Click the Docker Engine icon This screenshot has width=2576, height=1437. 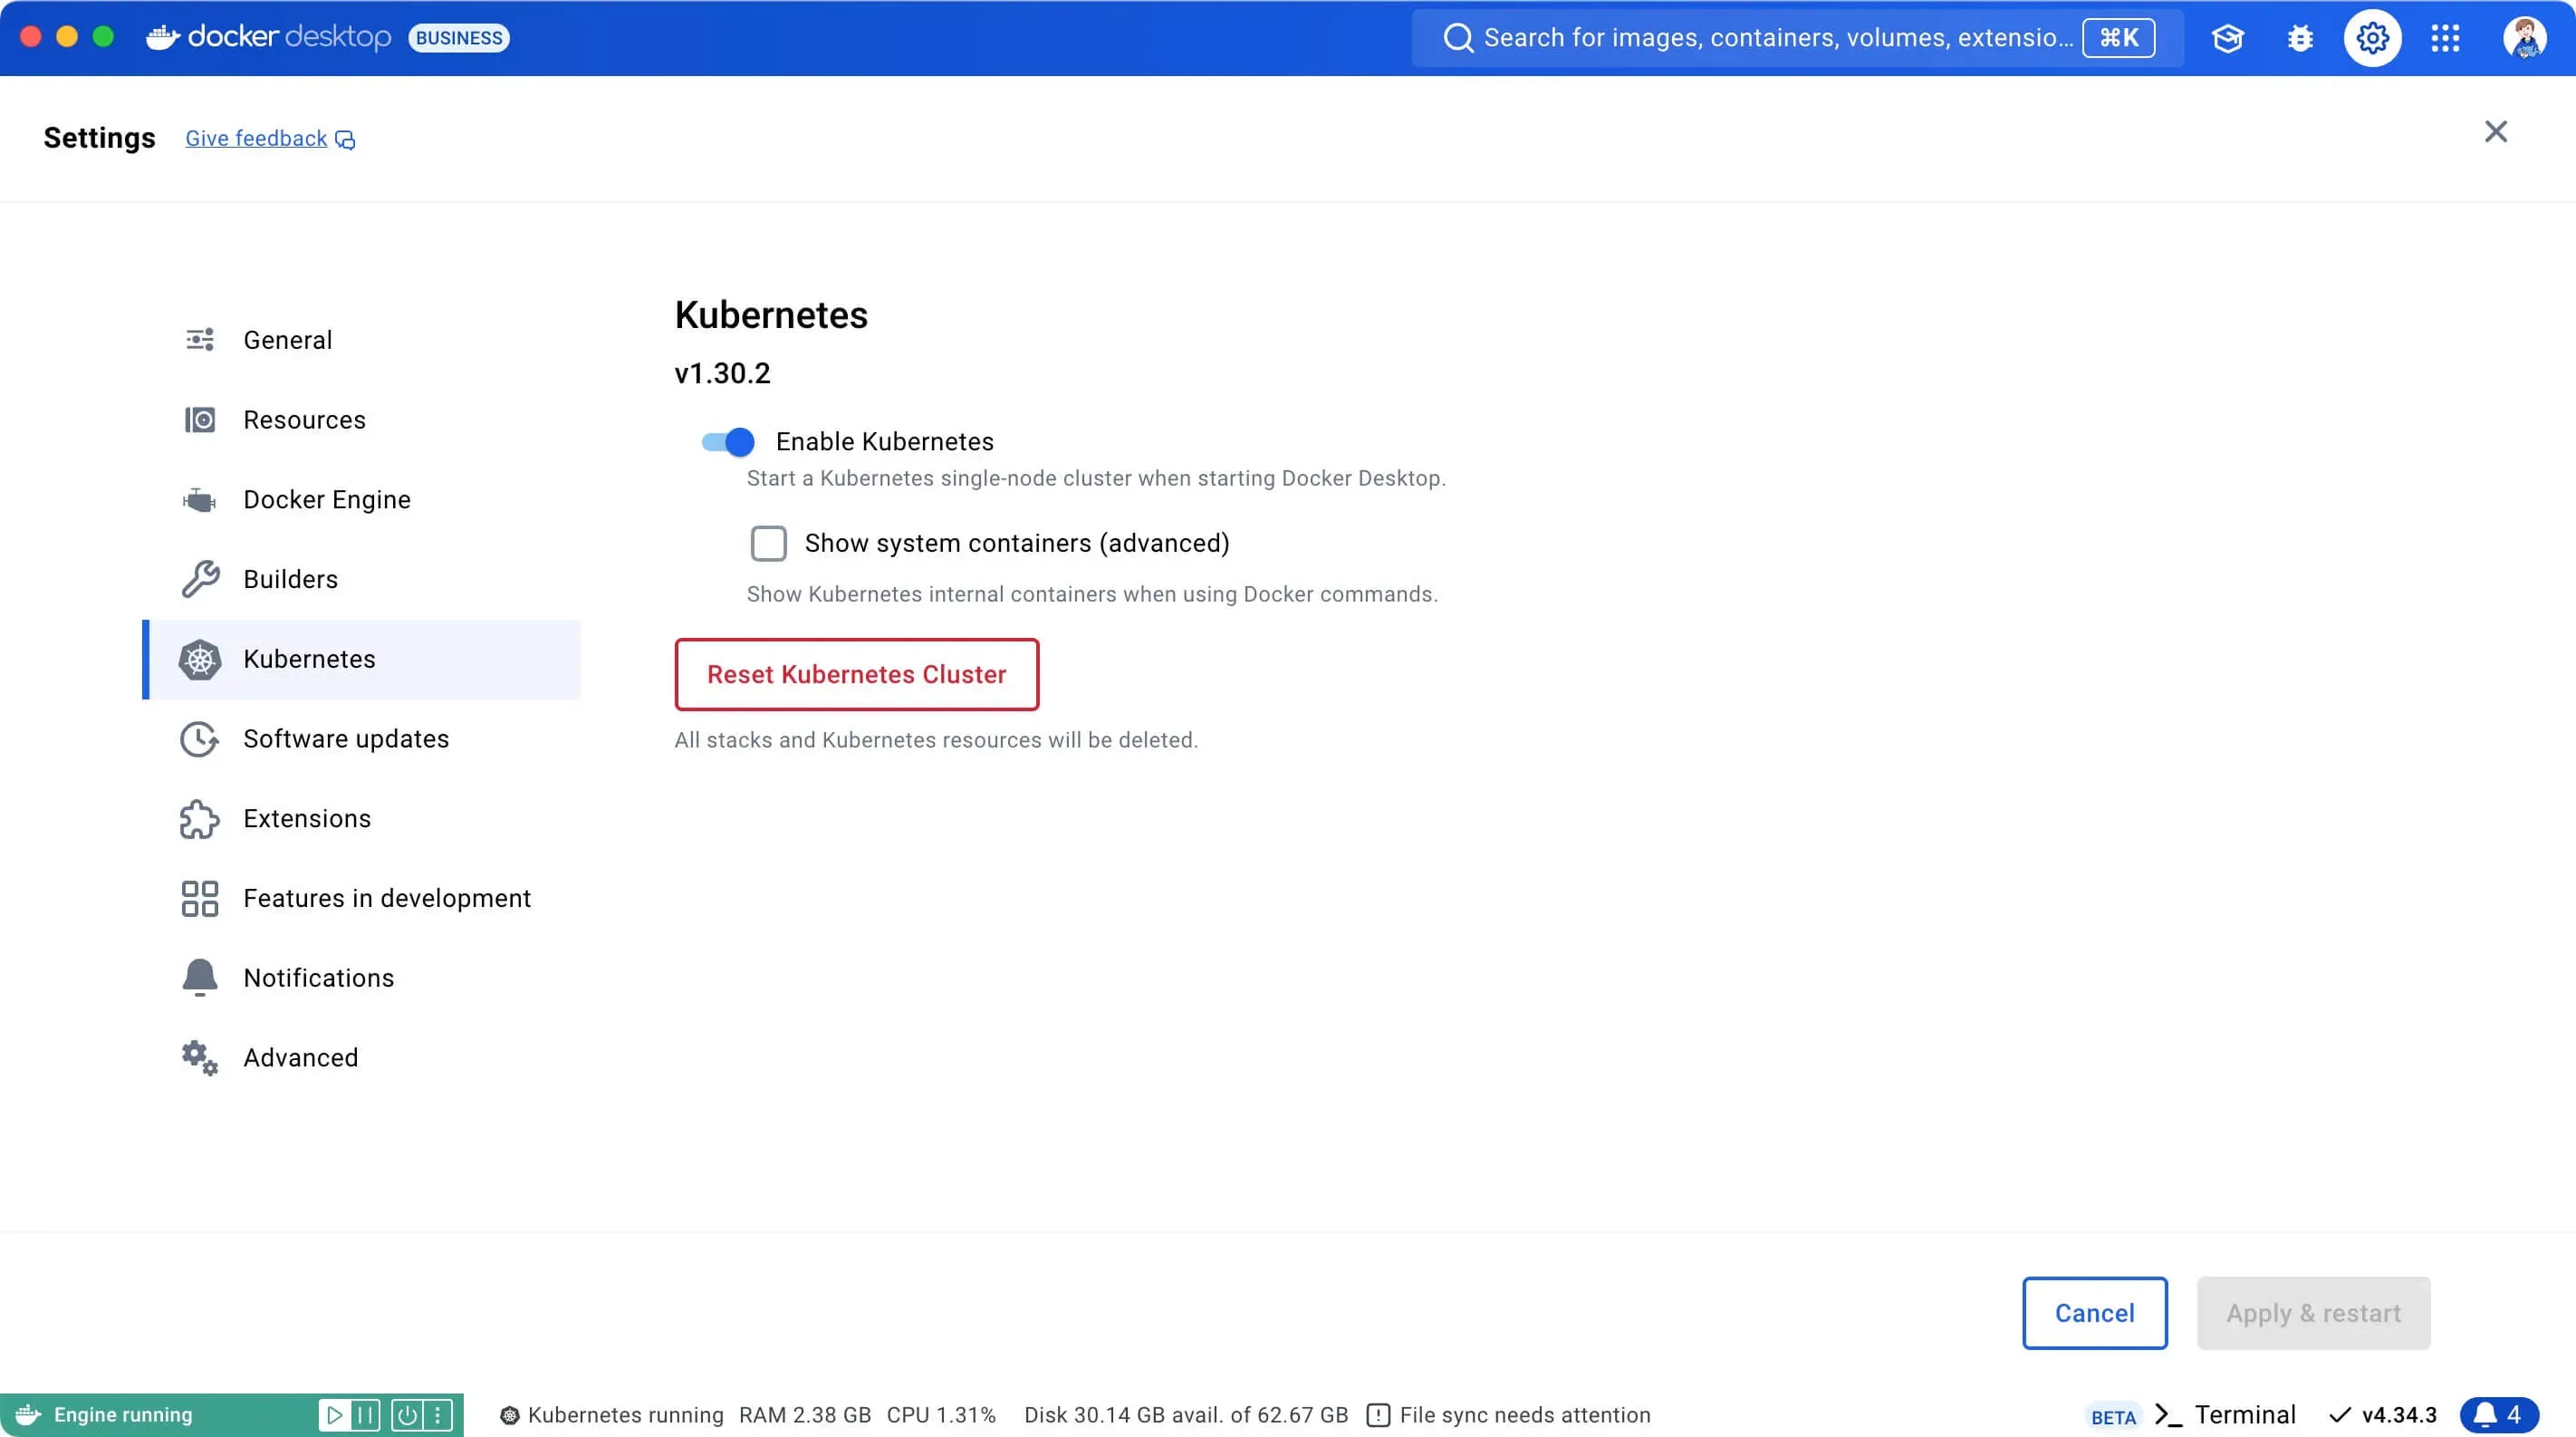pyautogui.click(x=200, y=499)
